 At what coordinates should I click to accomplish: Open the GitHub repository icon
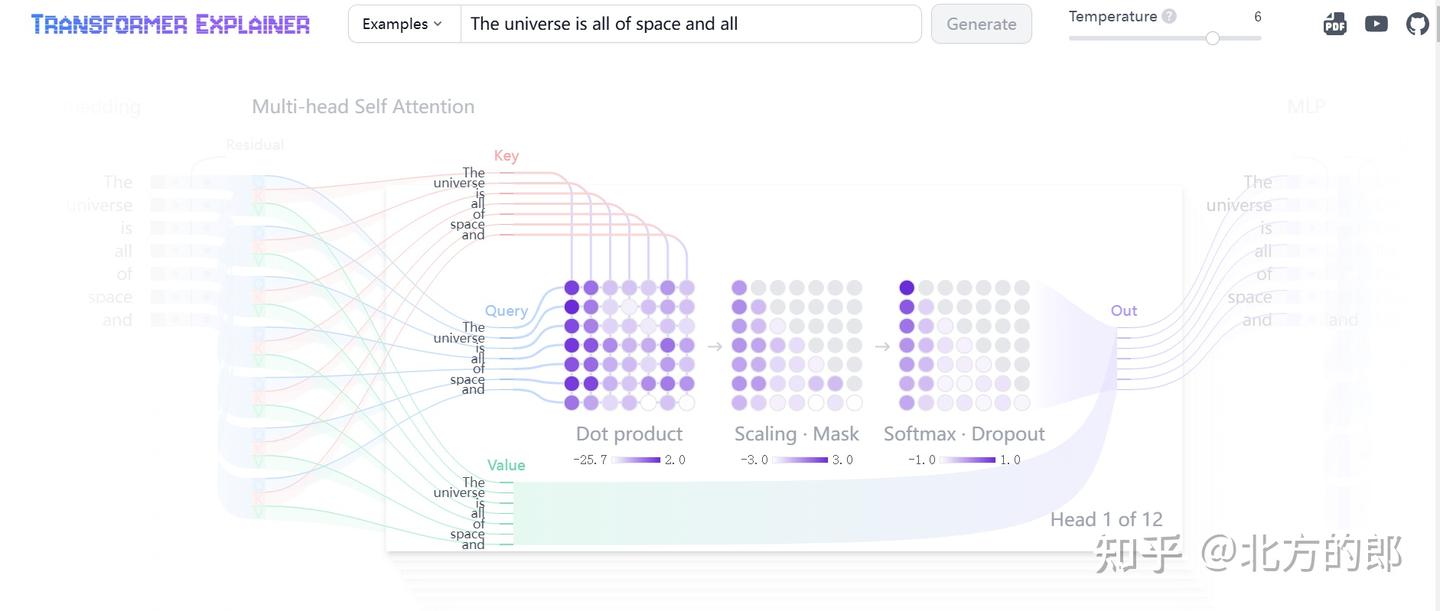pos(1417,24)
